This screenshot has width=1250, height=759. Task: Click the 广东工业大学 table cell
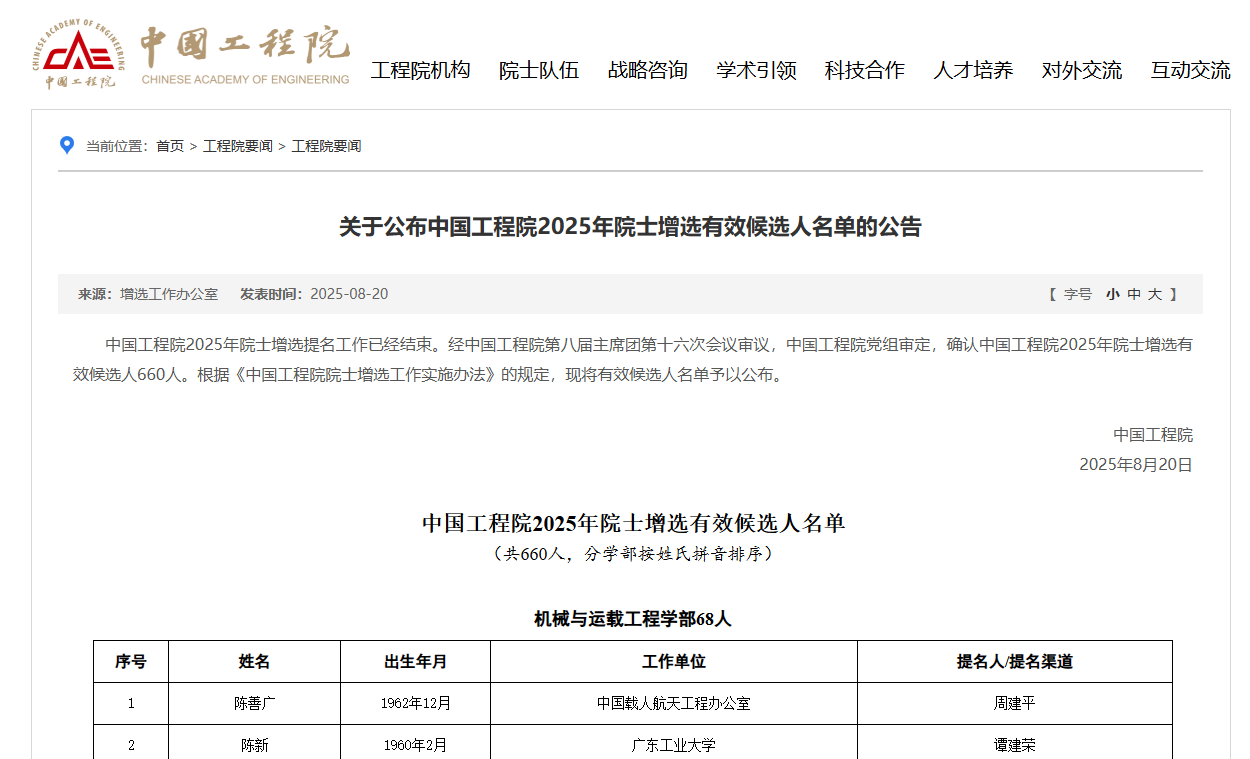[x=673, y=745]
